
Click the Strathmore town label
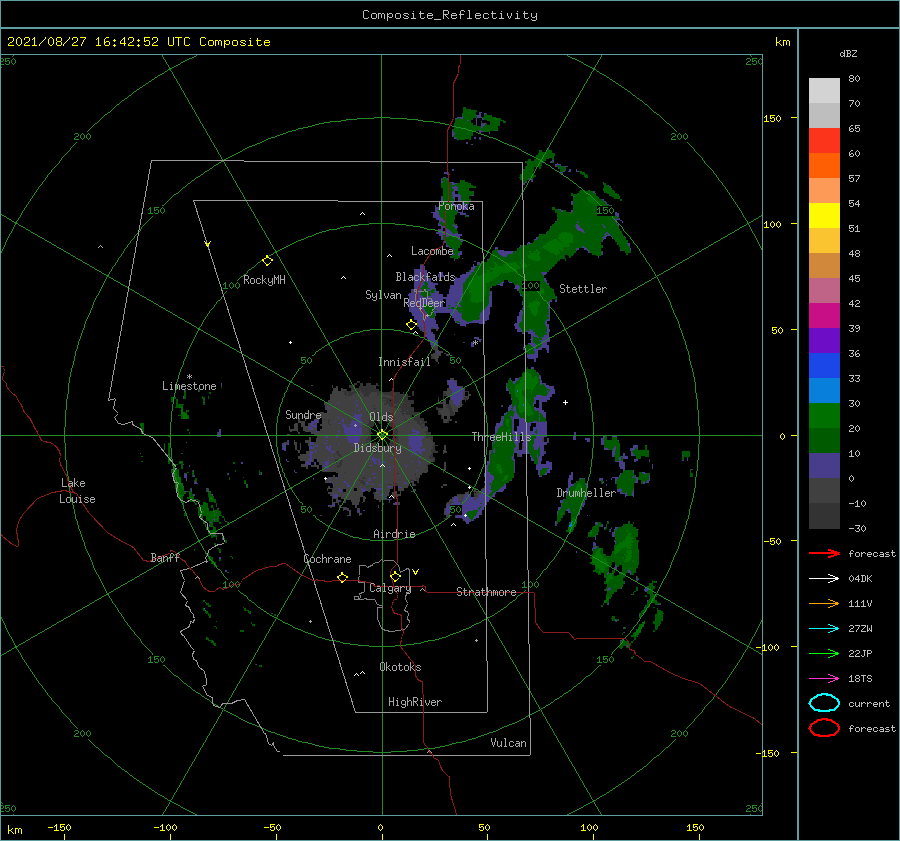click(486, 592)
